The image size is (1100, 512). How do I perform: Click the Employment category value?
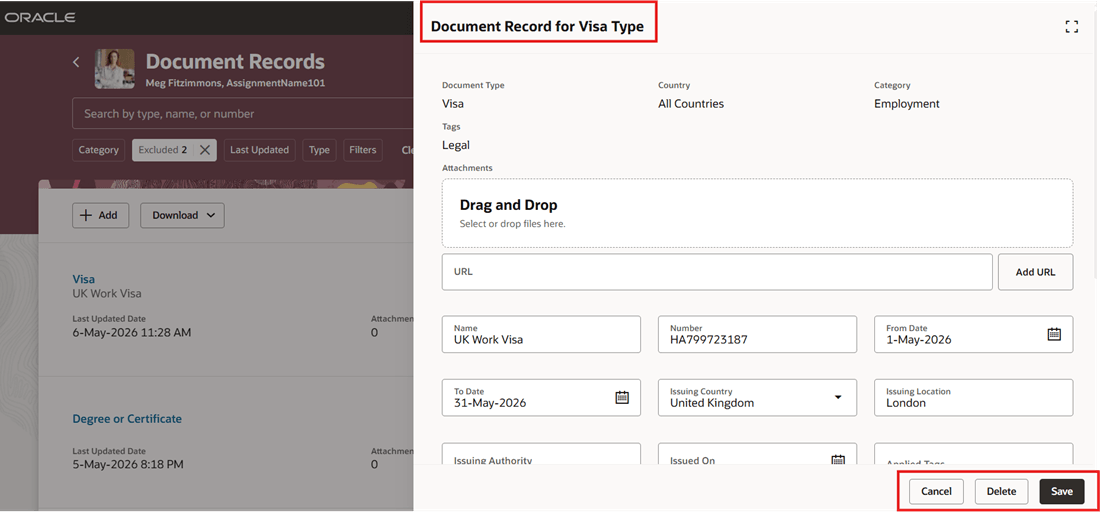906,104
